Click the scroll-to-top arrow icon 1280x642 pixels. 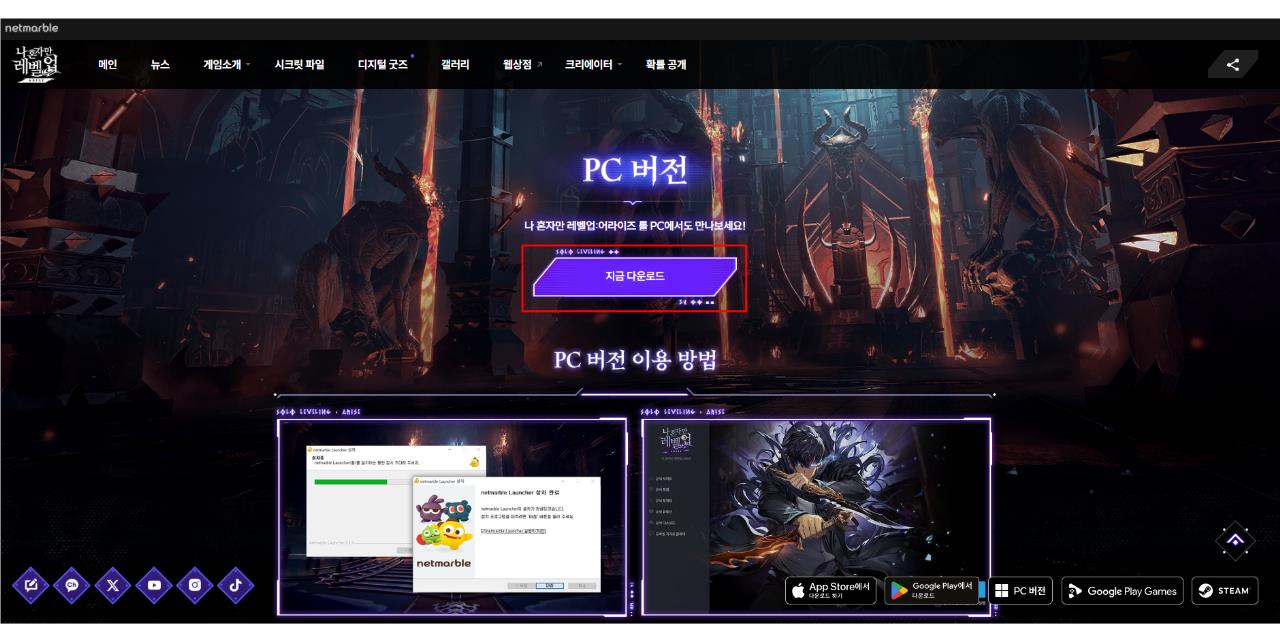coord(1234,540)
